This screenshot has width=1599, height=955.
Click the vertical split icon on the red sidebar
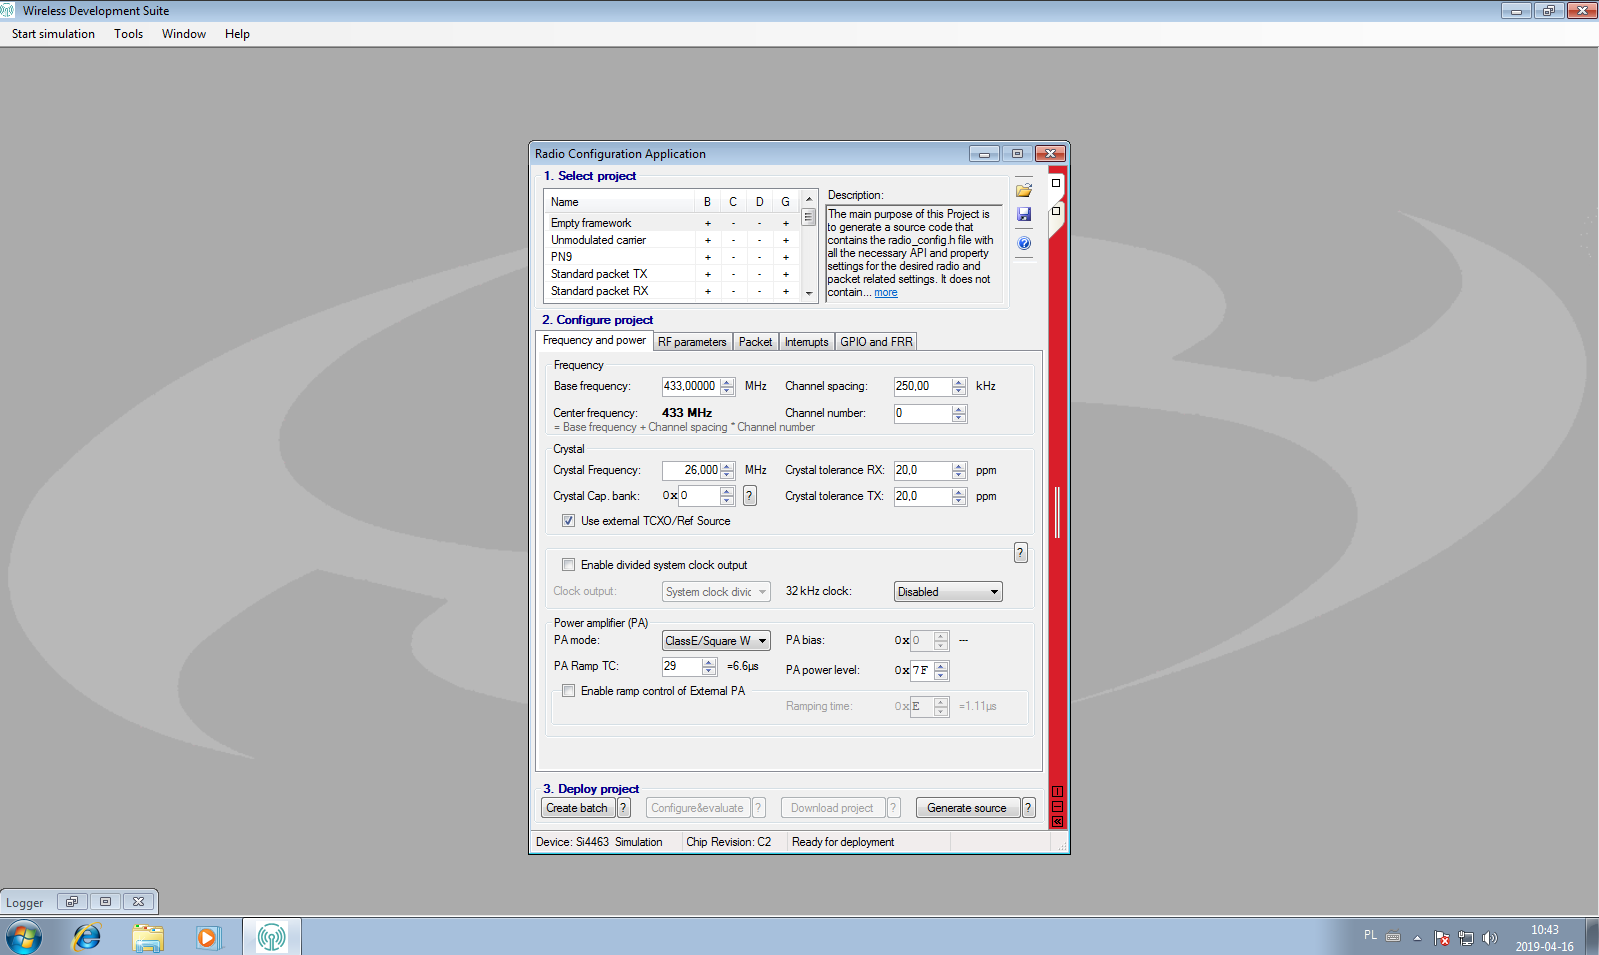tap(1057, 792)
